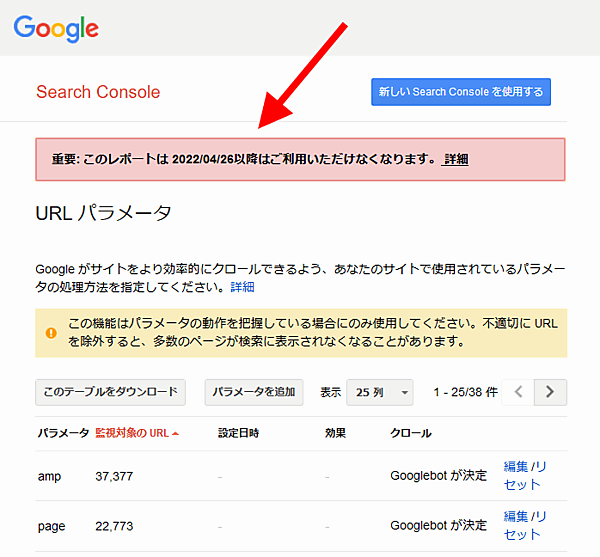Viewport: 600px width, 557px height.
Task: Select the amp parameter cell
Action: pyautogui.click(x=49, y=477)
